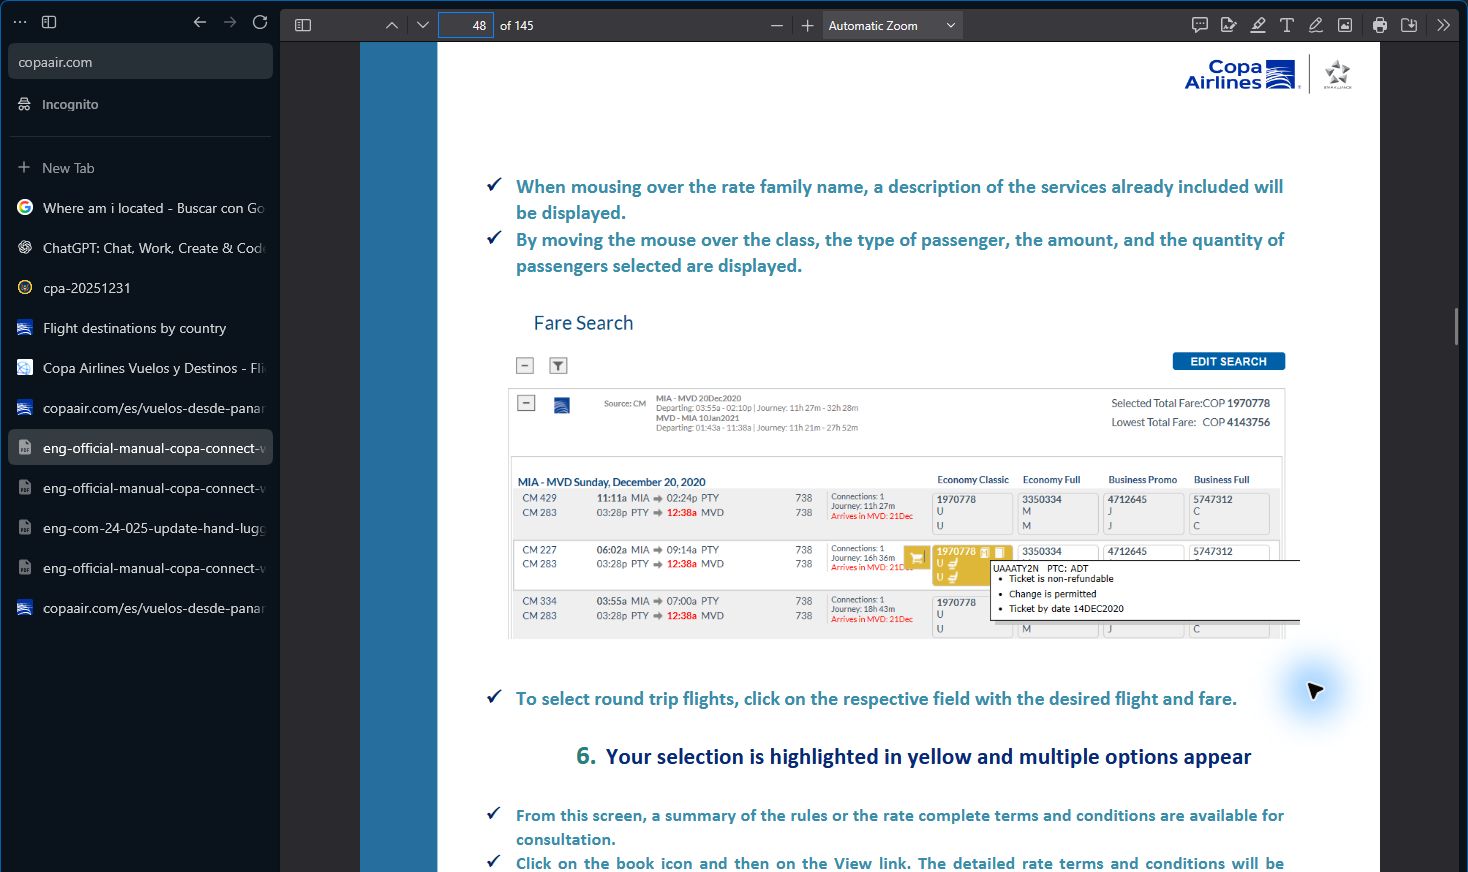Switch to 'Copa Airlines Vuelos y Destinos' tab
1468x872 pixels.
(140, 368)
